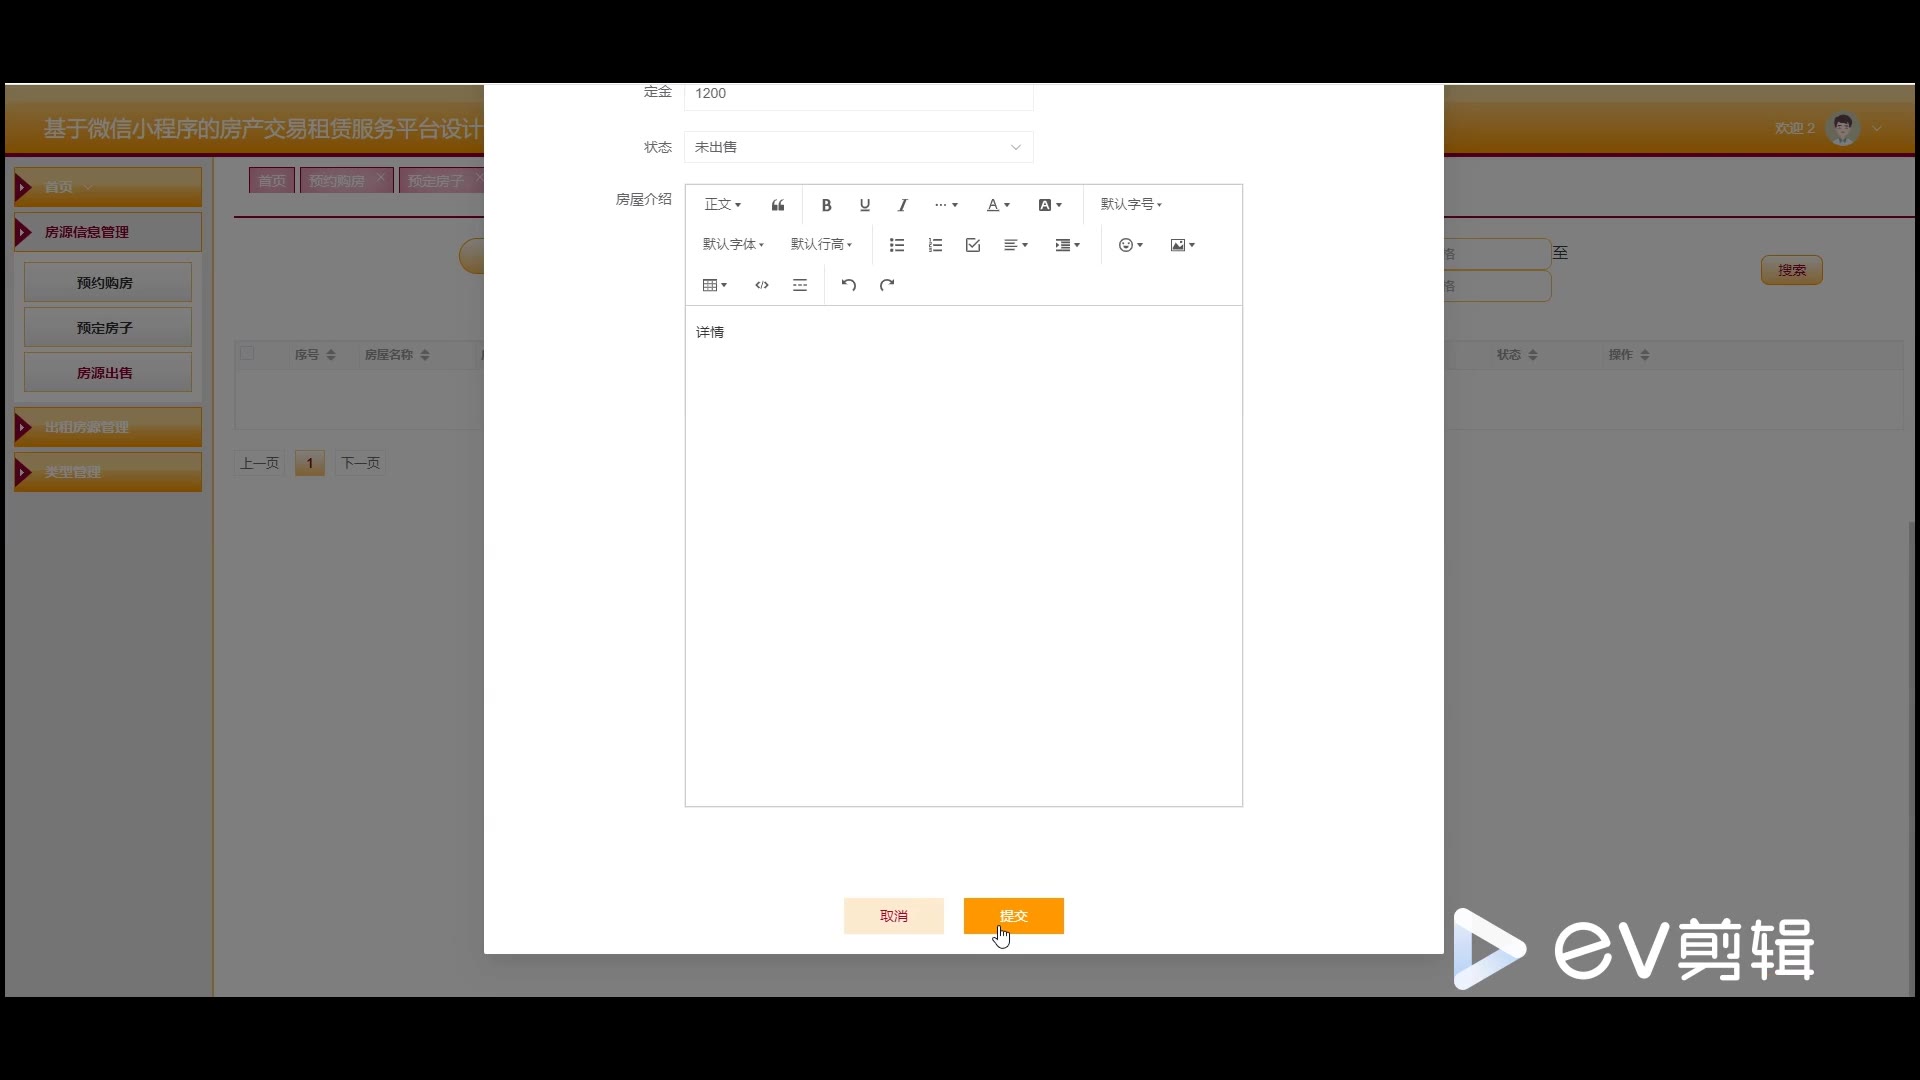Screen dimensions: 1920x1080
Task: Apply italic formatting
Action: [902, 205]
